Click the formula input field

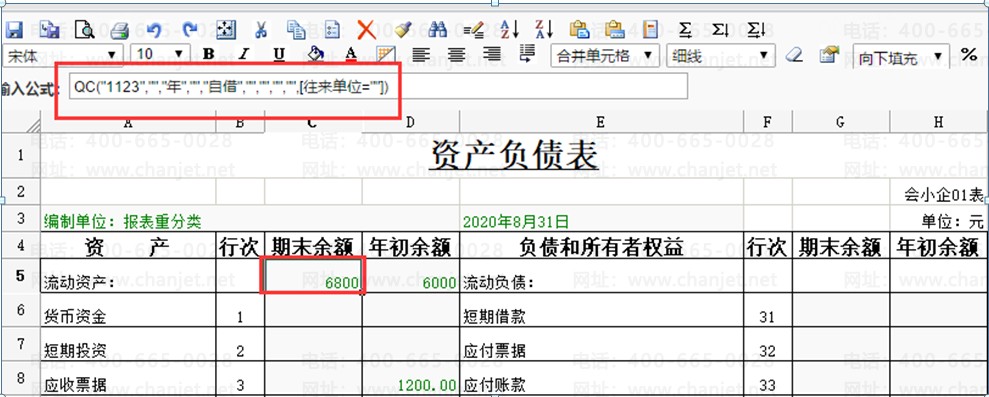pyautogui.click(x=378, y=87)
